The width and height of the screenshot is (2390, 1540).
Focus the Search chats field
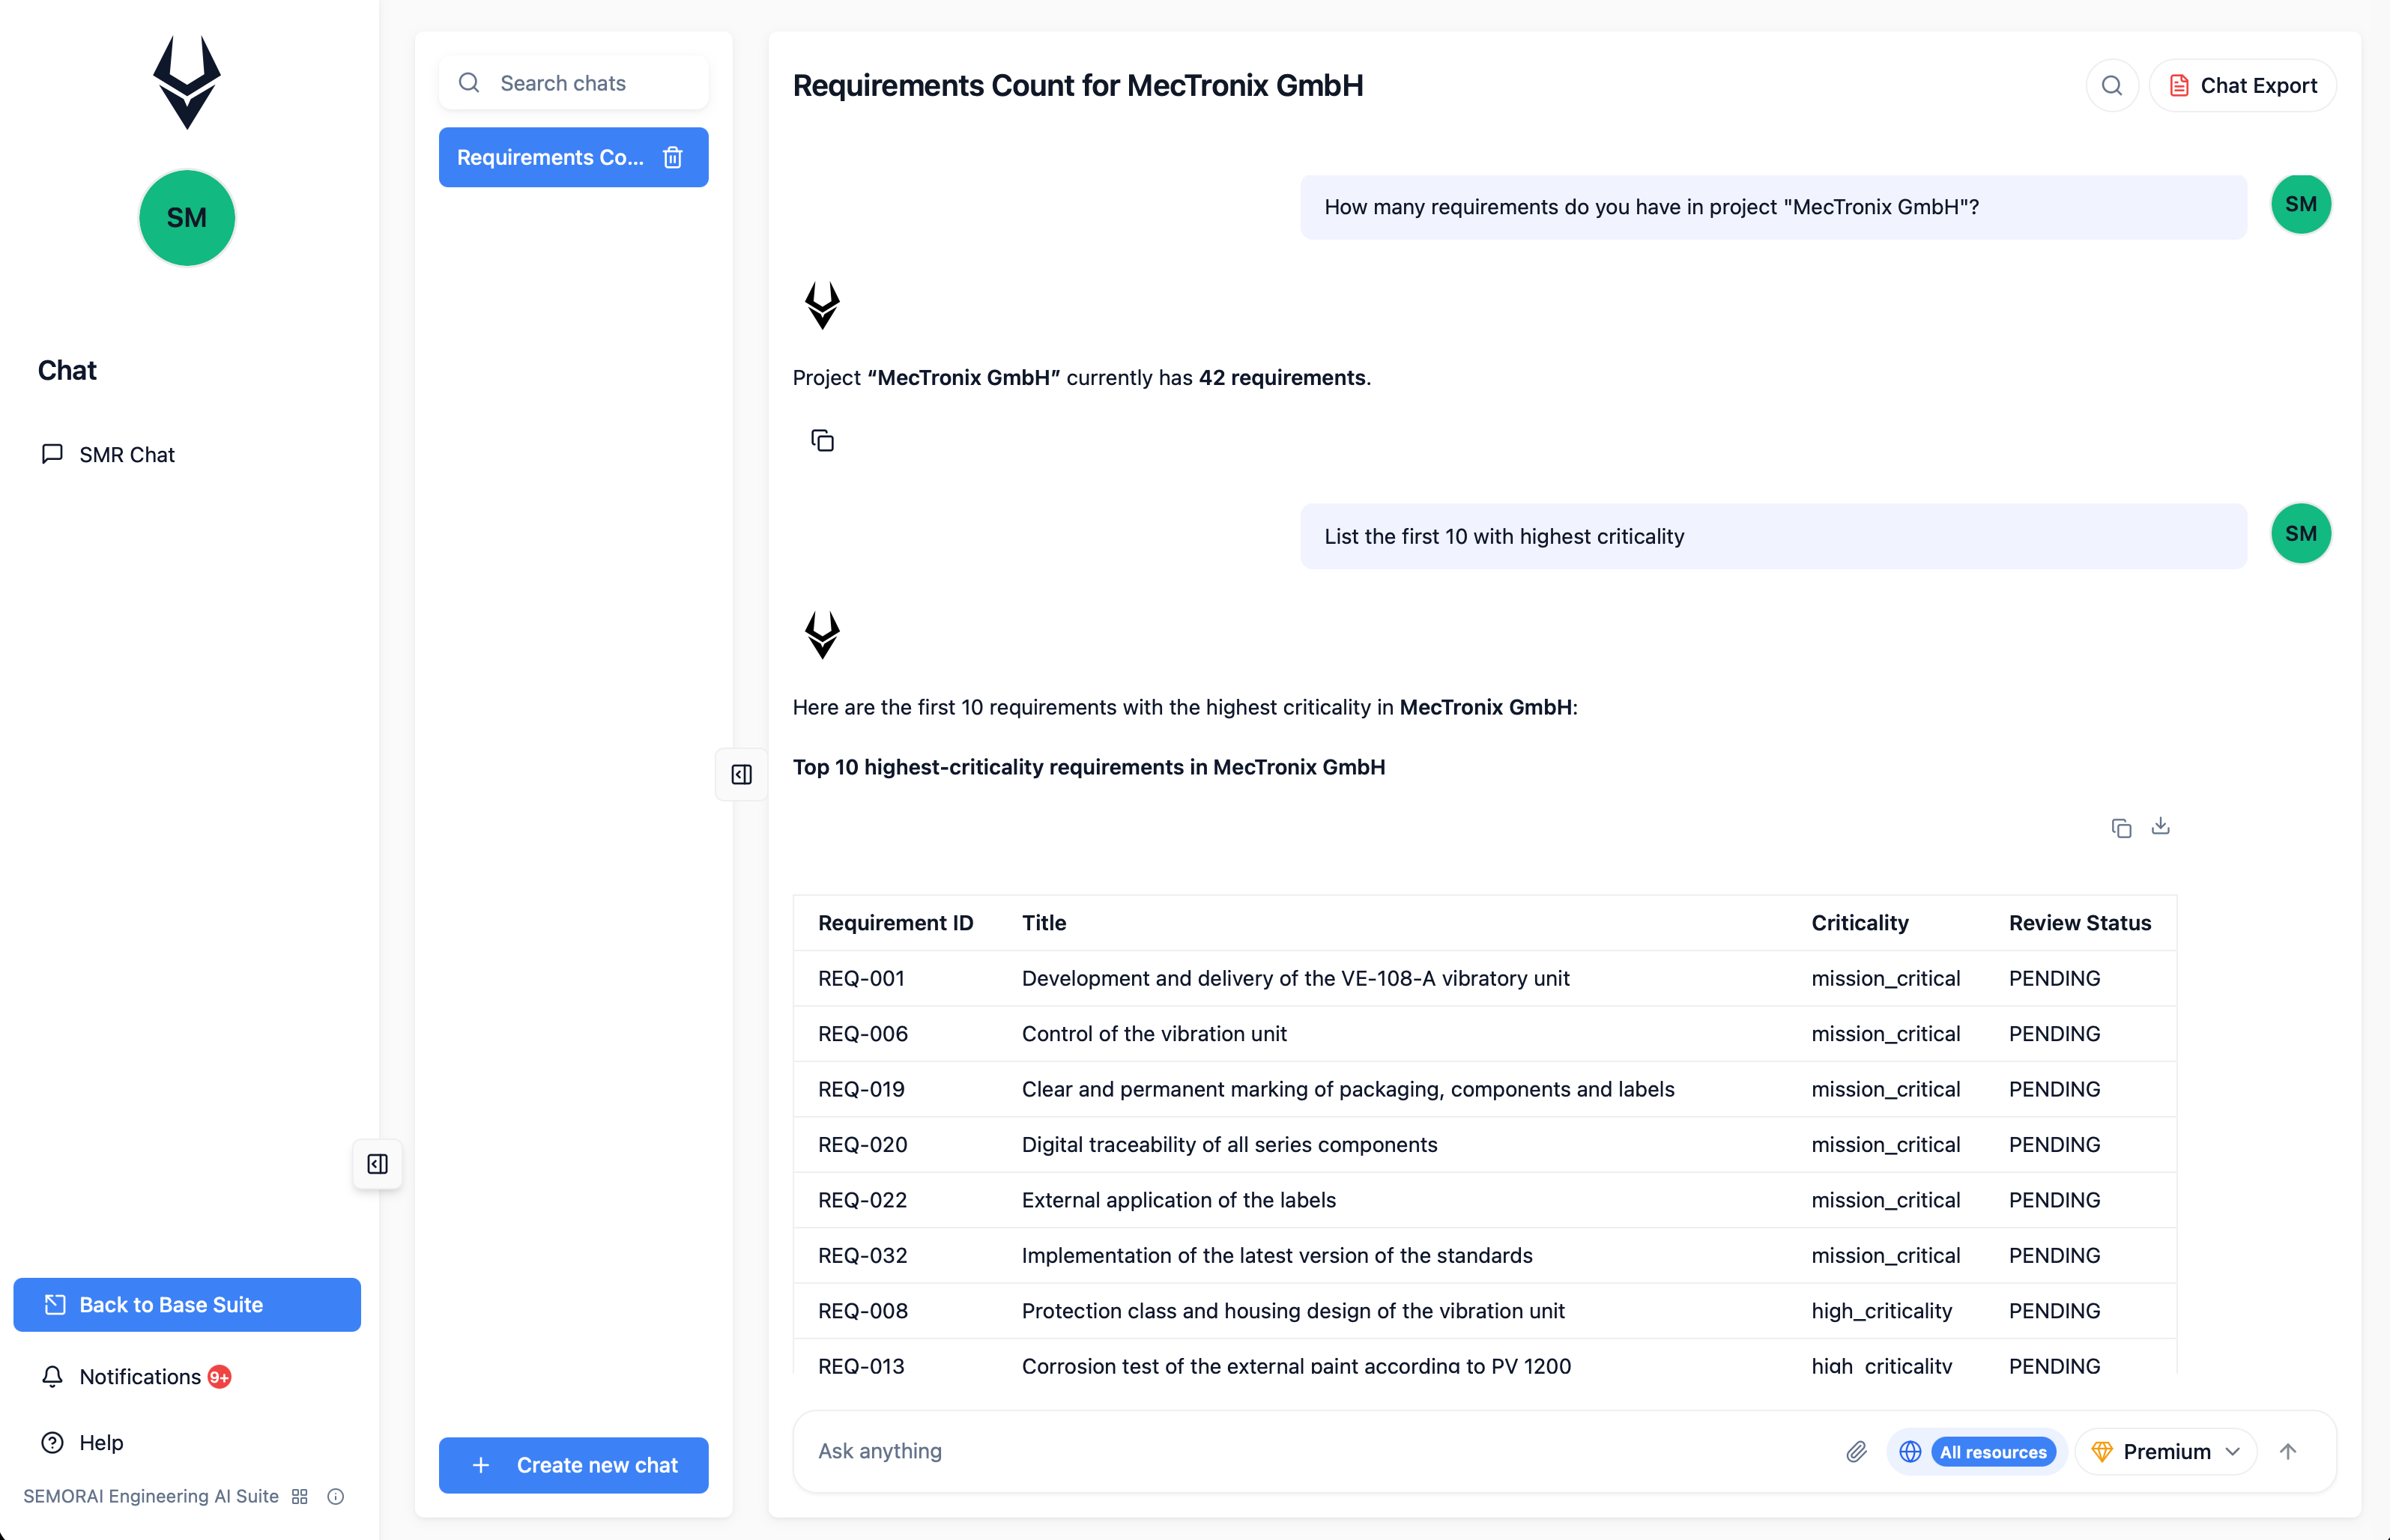[x=574, y=83]
